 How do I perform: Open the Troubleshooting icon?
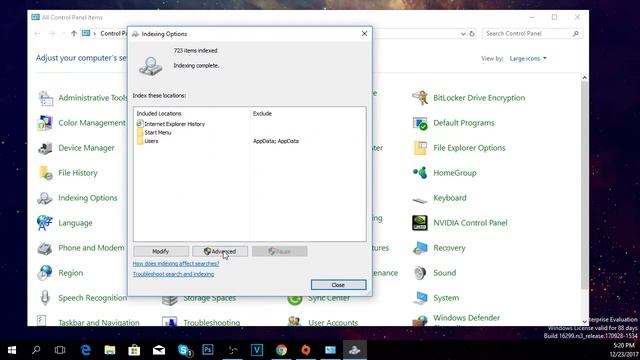(x=170, y=321)
